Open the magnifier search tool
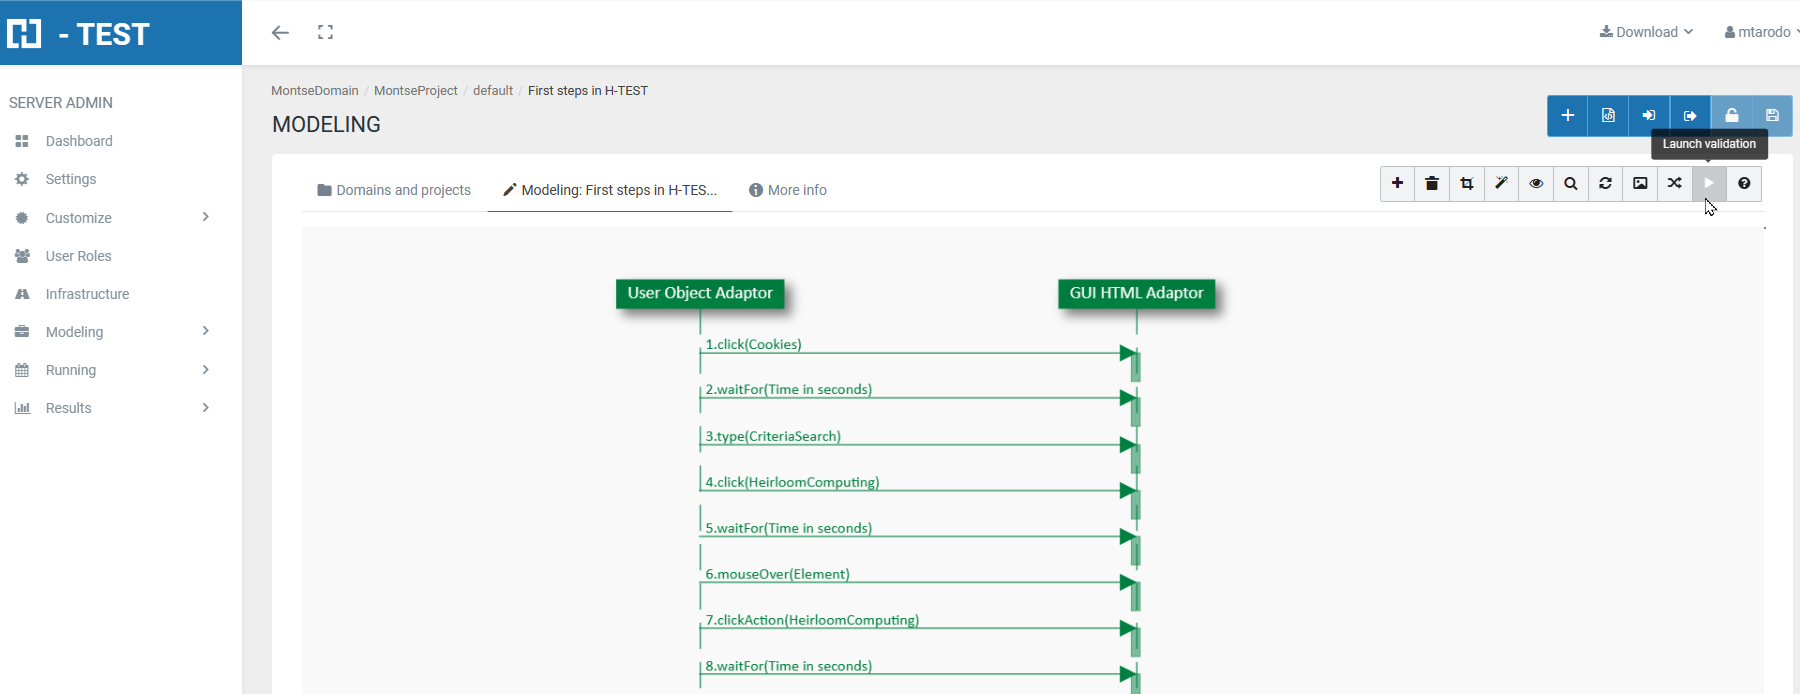This screenshot has width=1800, height=694. click(1571, 184)
